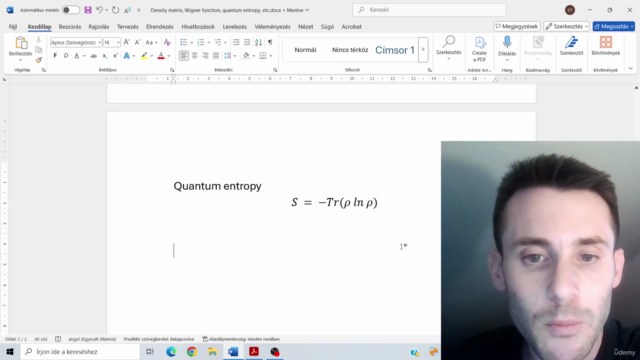The image size is (640, 360).
Task: Toggle strikethrough formatting
Action: click(x=94, y=56)
